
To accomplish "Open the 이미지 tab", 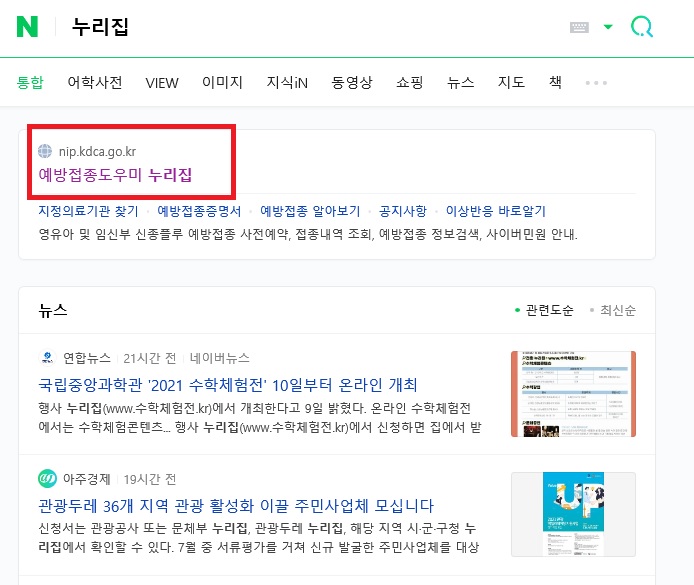I will 222,82.
